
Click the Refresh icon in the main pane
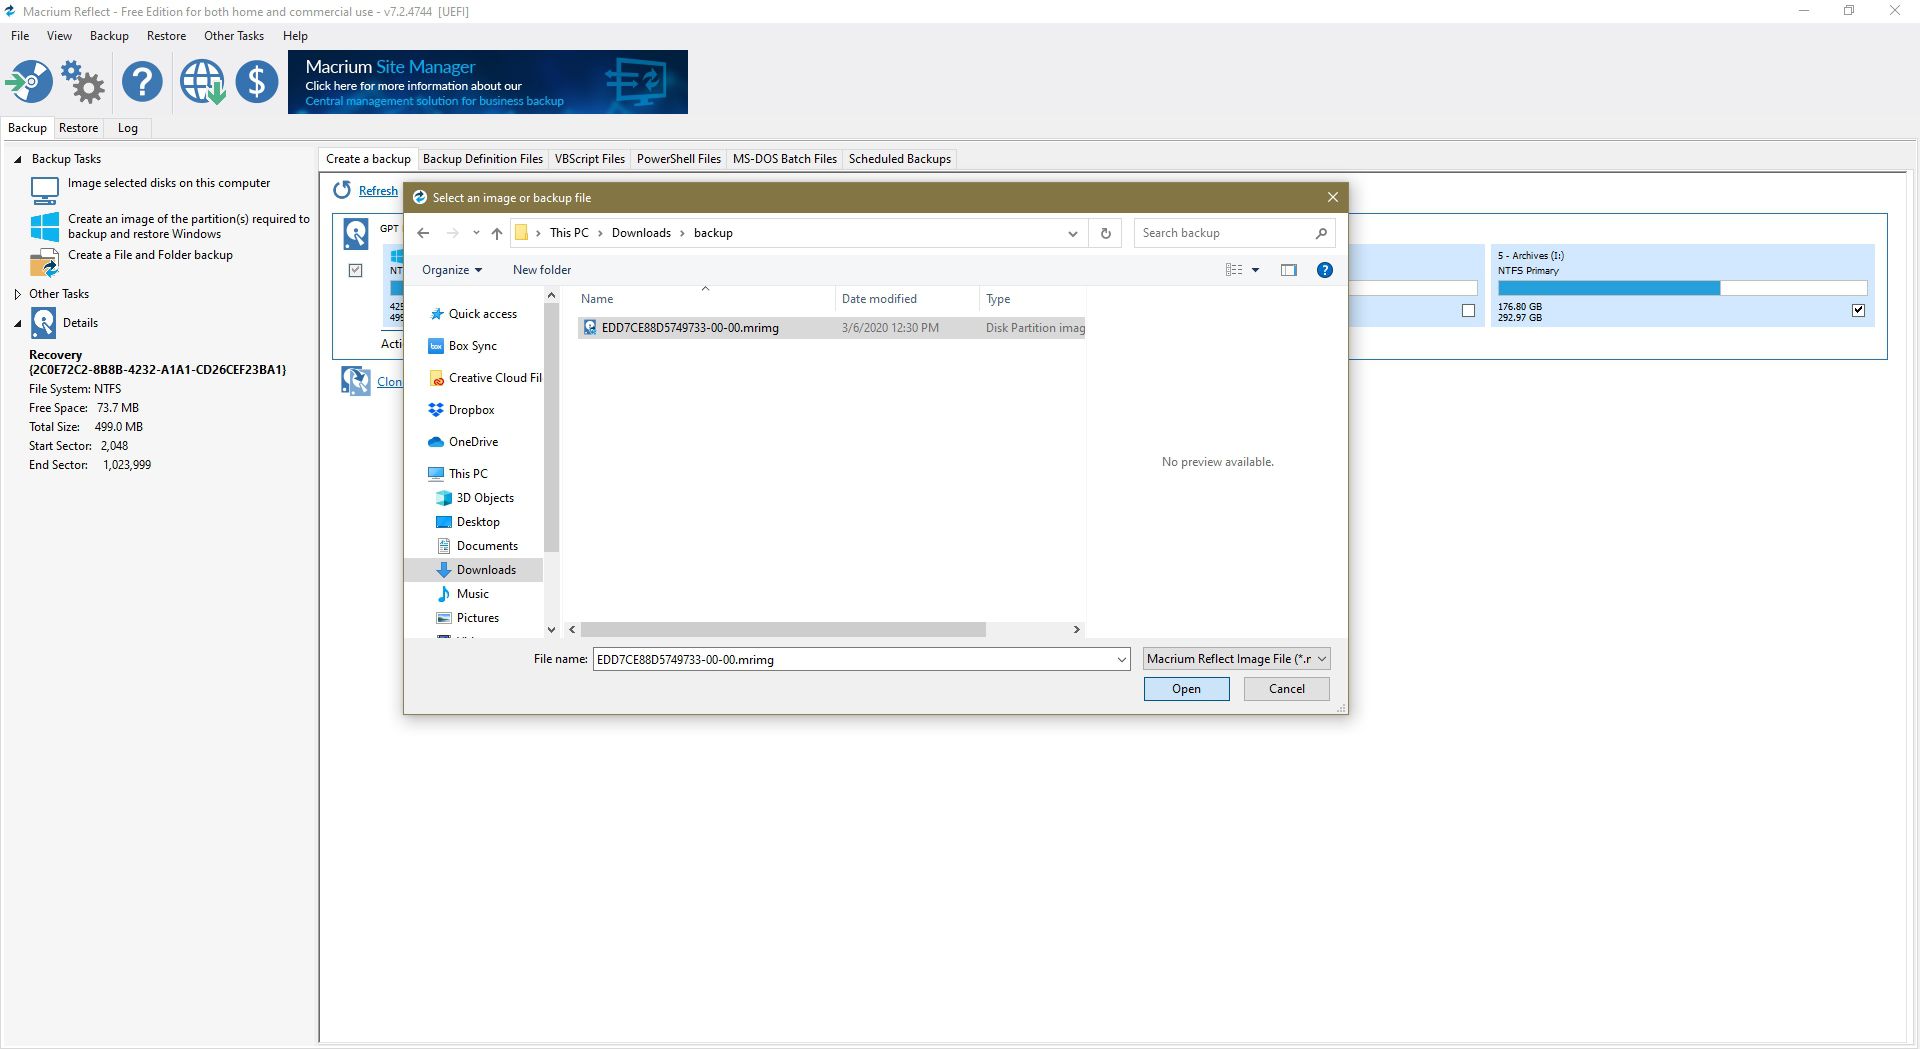tap(342, 190)
